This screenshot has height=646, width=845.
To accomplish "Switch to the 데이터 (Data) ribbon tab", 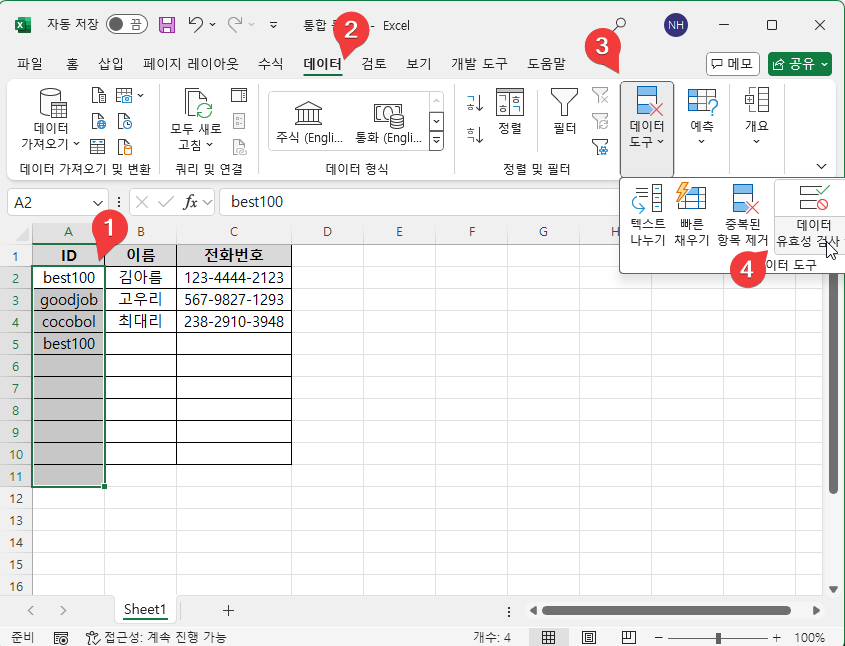I will (x=321, y=63).
